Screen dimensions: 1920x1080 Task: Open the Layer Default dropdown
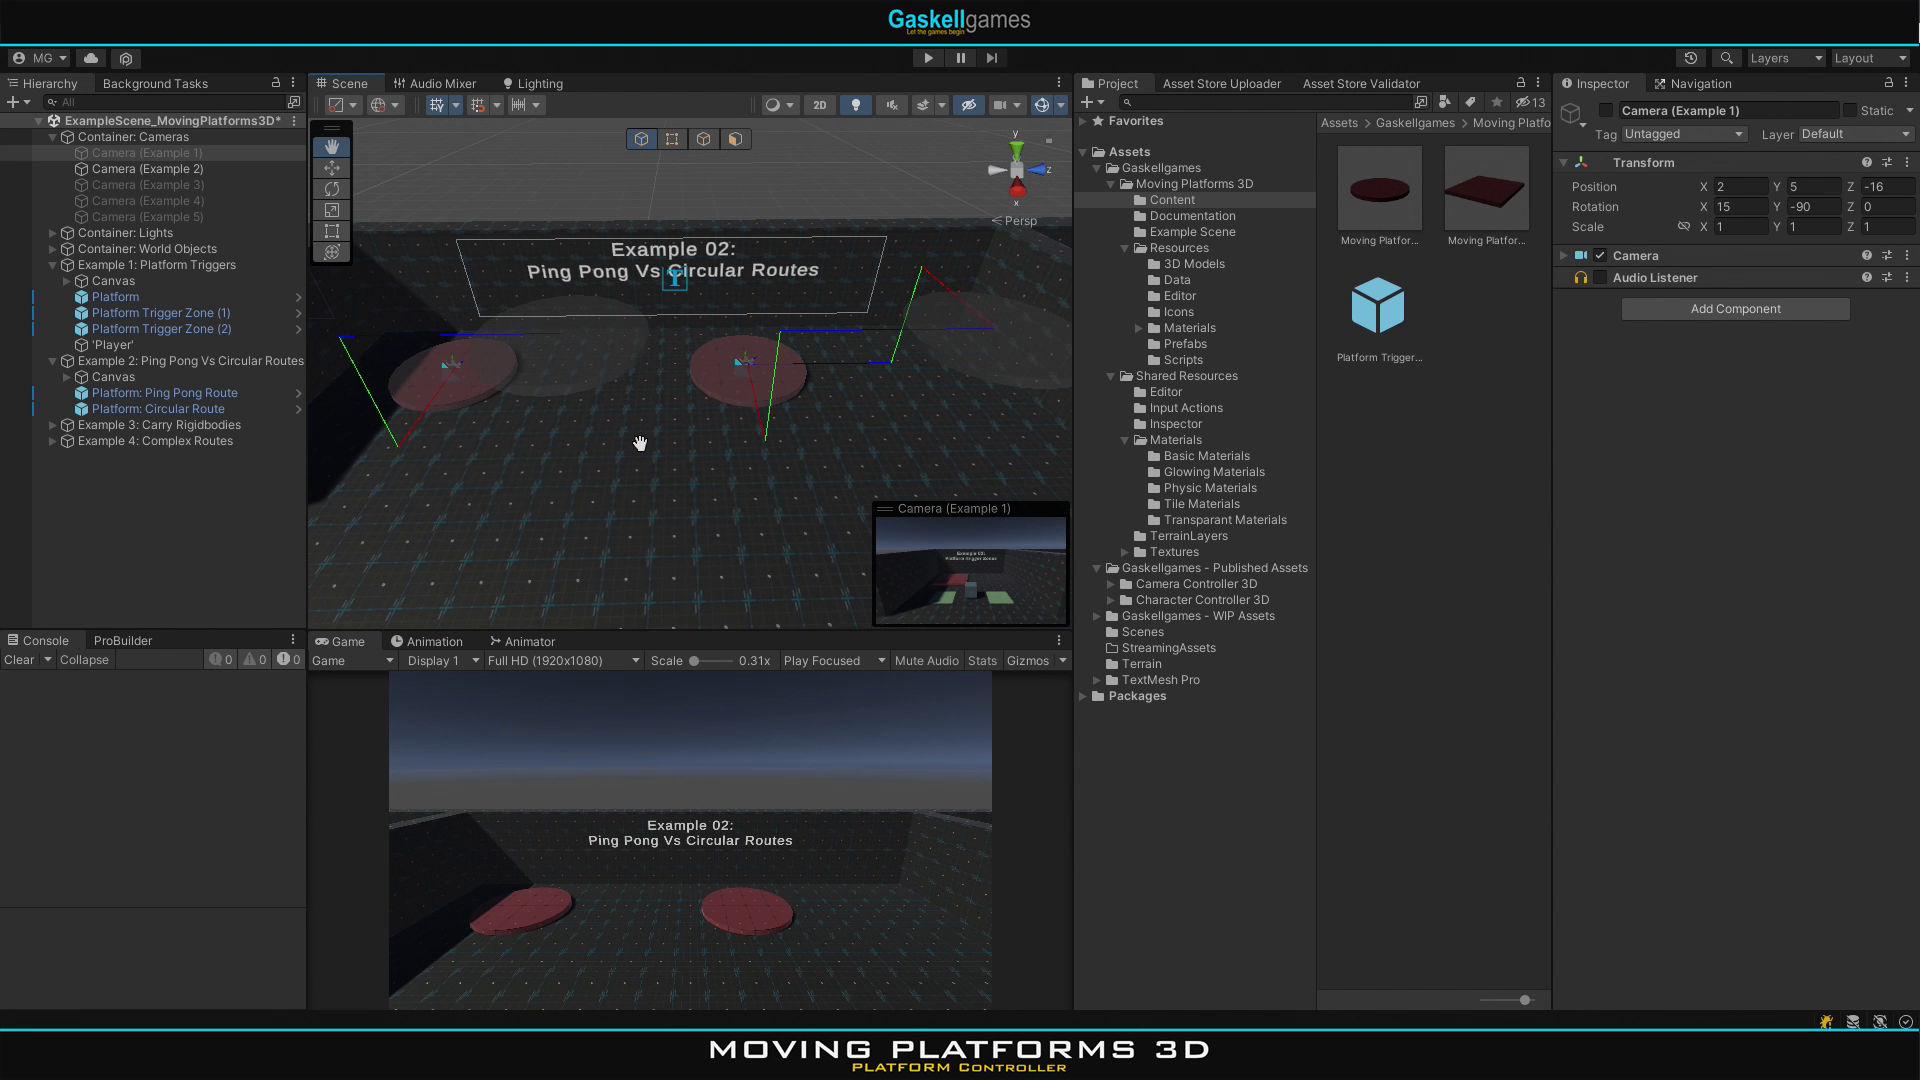click(1856, 134)
